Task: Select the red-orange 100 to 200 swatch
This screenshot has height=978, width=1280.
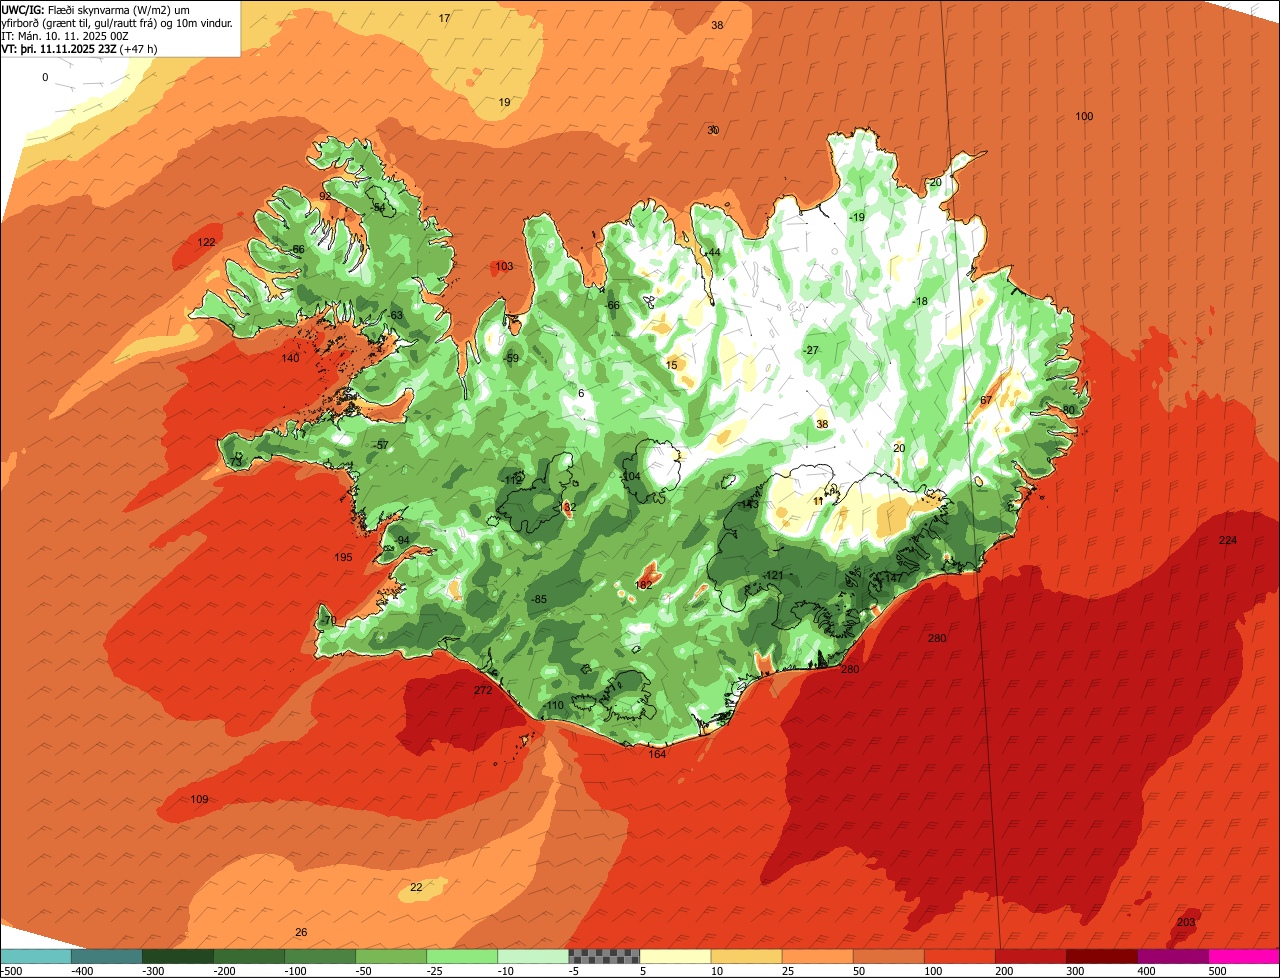Action: point(959,955)
